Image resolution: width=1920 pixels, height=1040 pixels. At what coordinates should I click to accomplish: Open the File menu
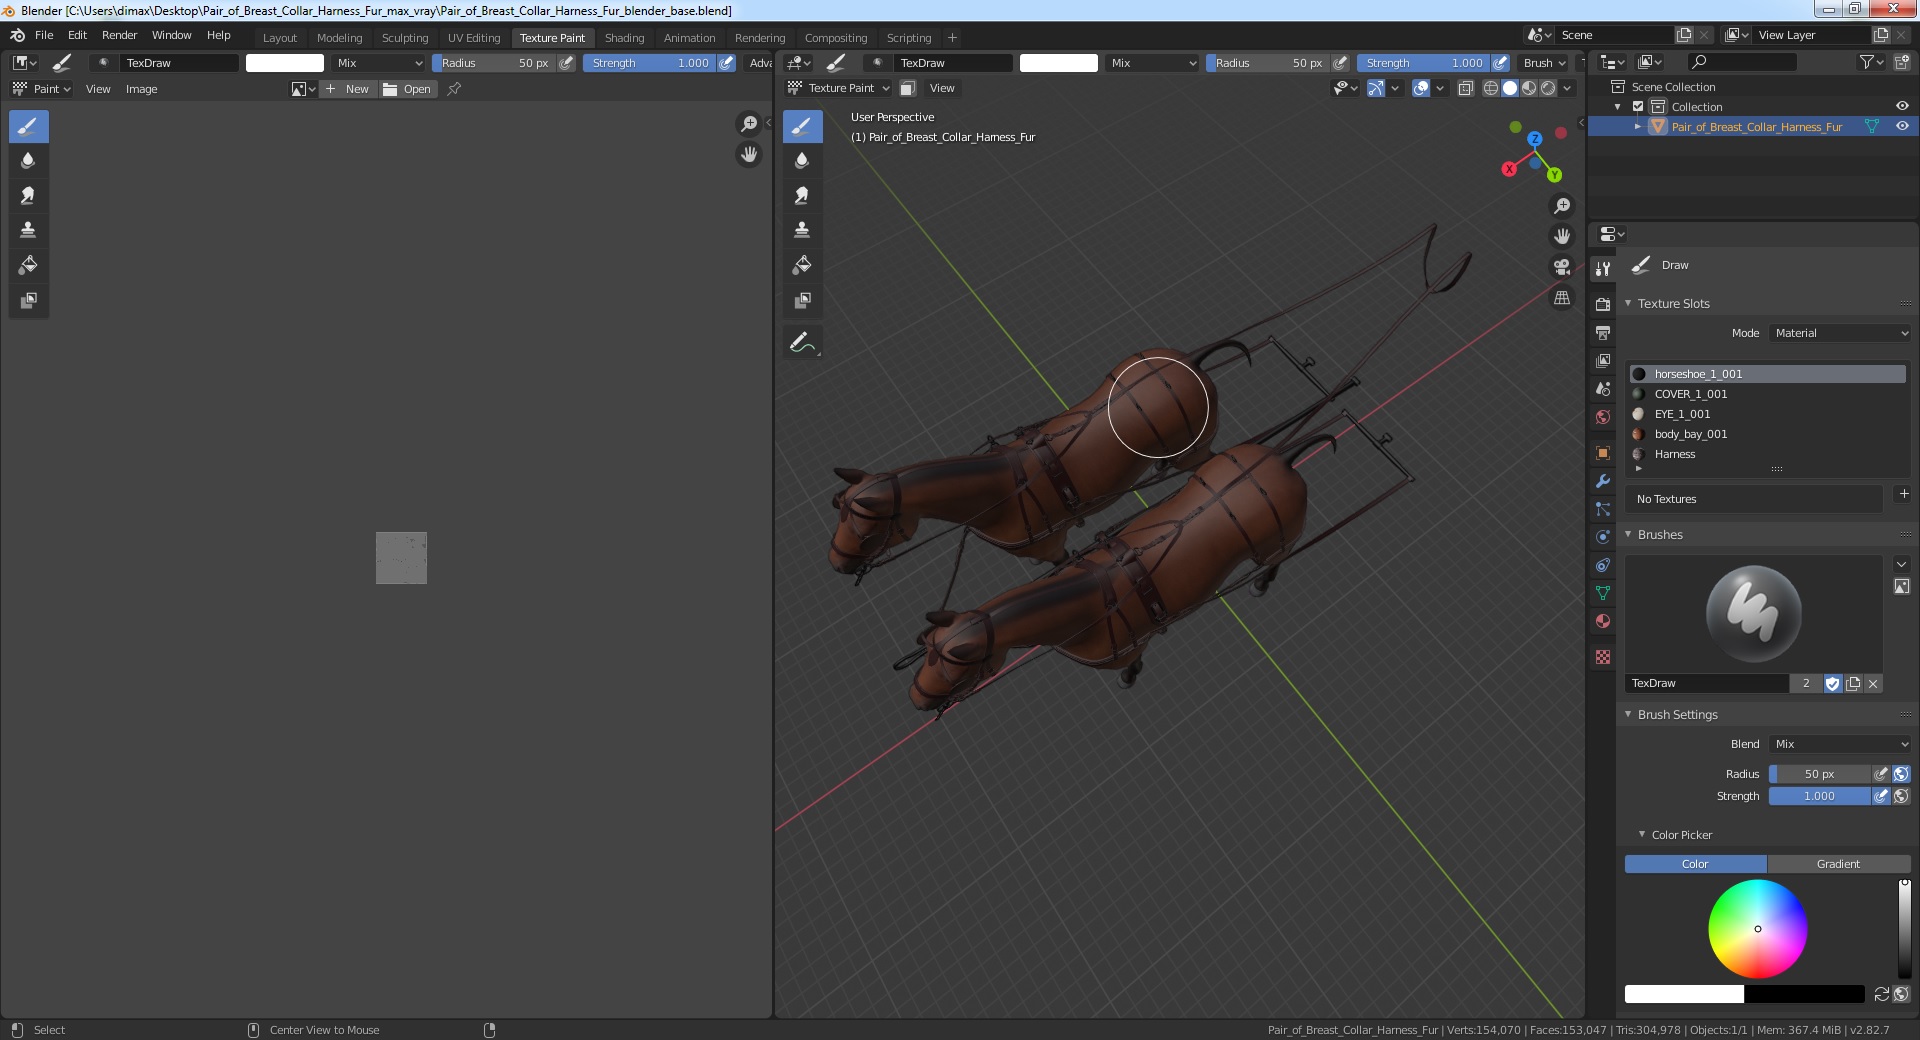44,35
